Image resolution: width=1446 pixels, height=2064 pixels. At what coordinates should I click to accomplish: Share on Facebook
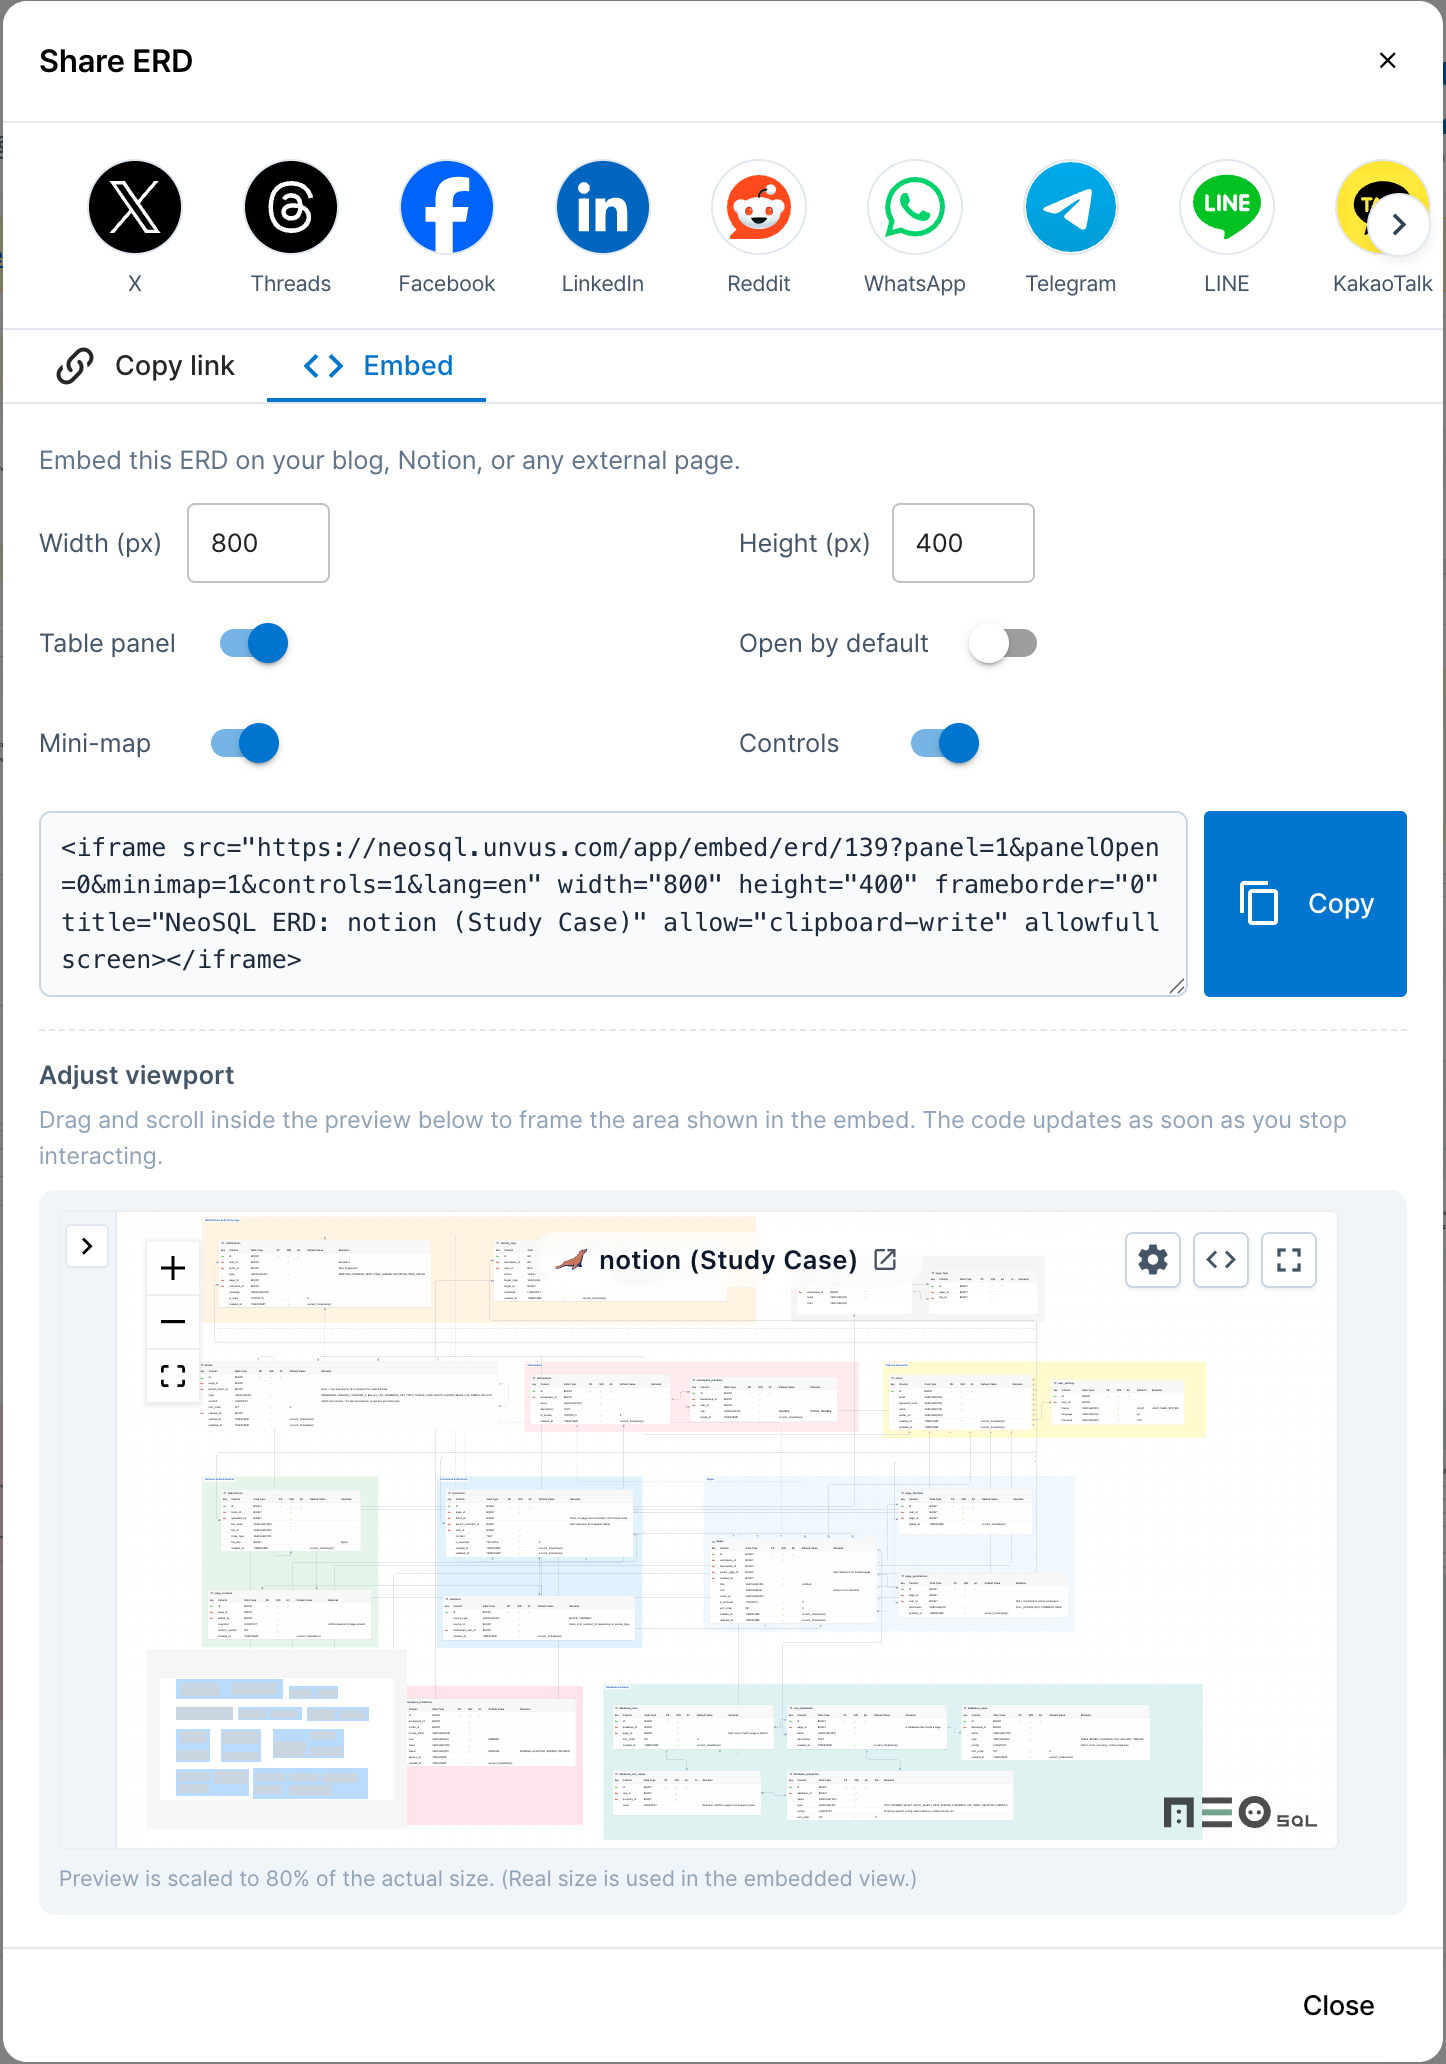click(447, 208)
